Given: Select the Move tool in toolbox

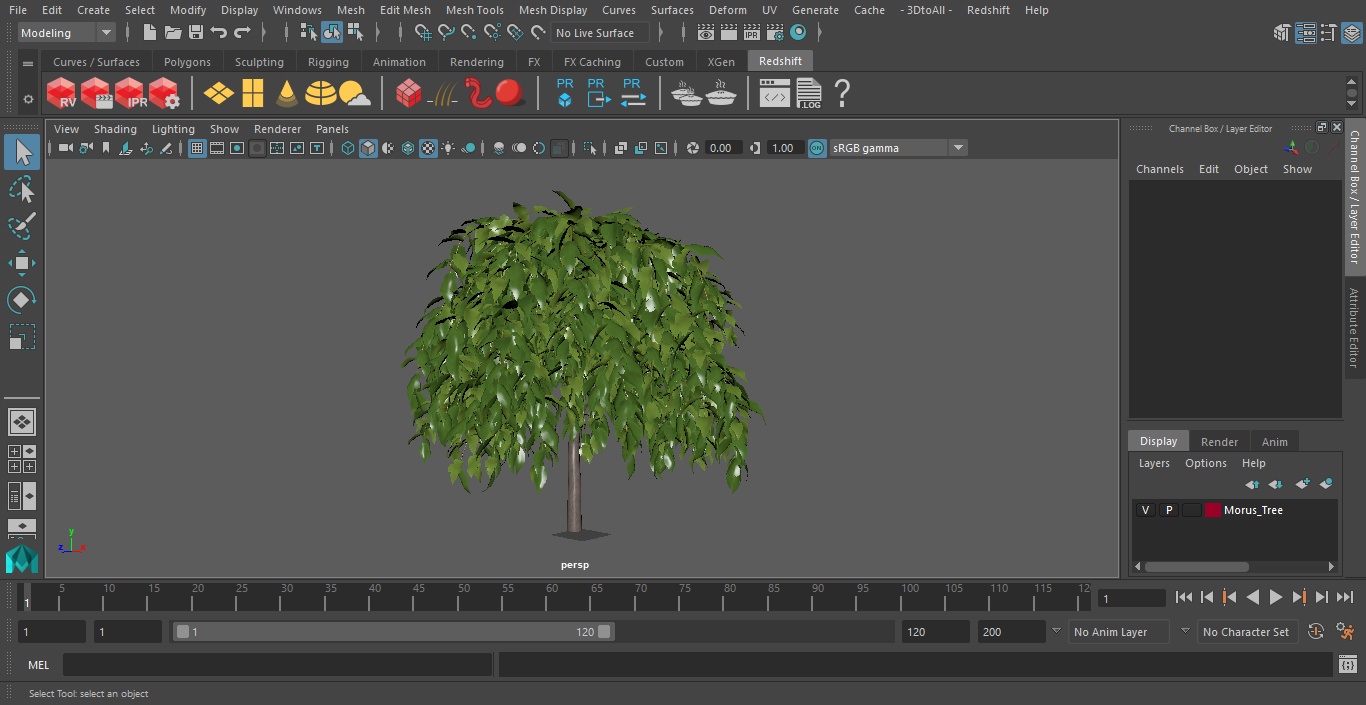Looking at the screenshot, I should [21, 264].
